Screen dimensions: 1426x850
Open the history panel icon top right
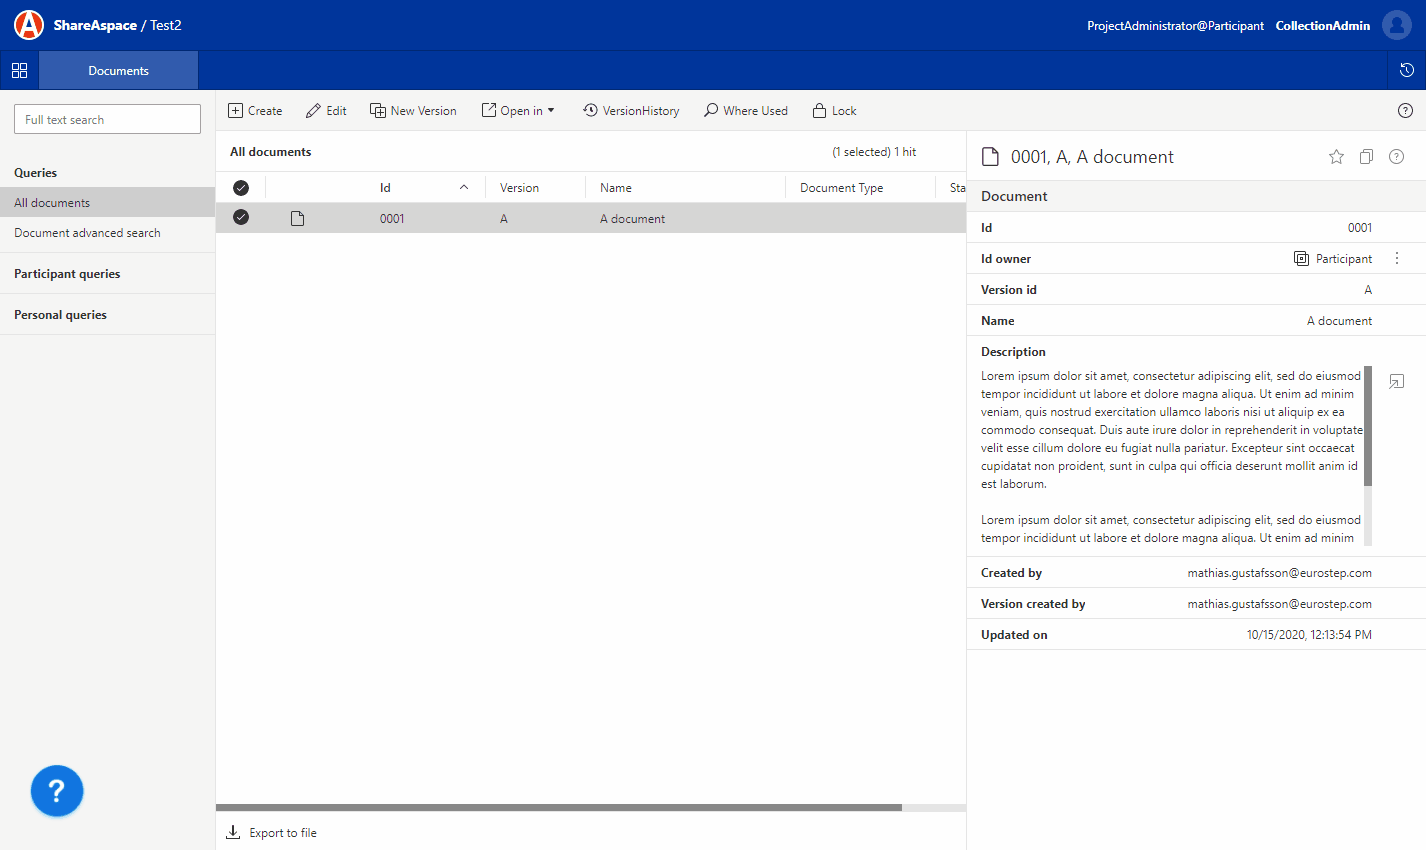pos(1407,70)
